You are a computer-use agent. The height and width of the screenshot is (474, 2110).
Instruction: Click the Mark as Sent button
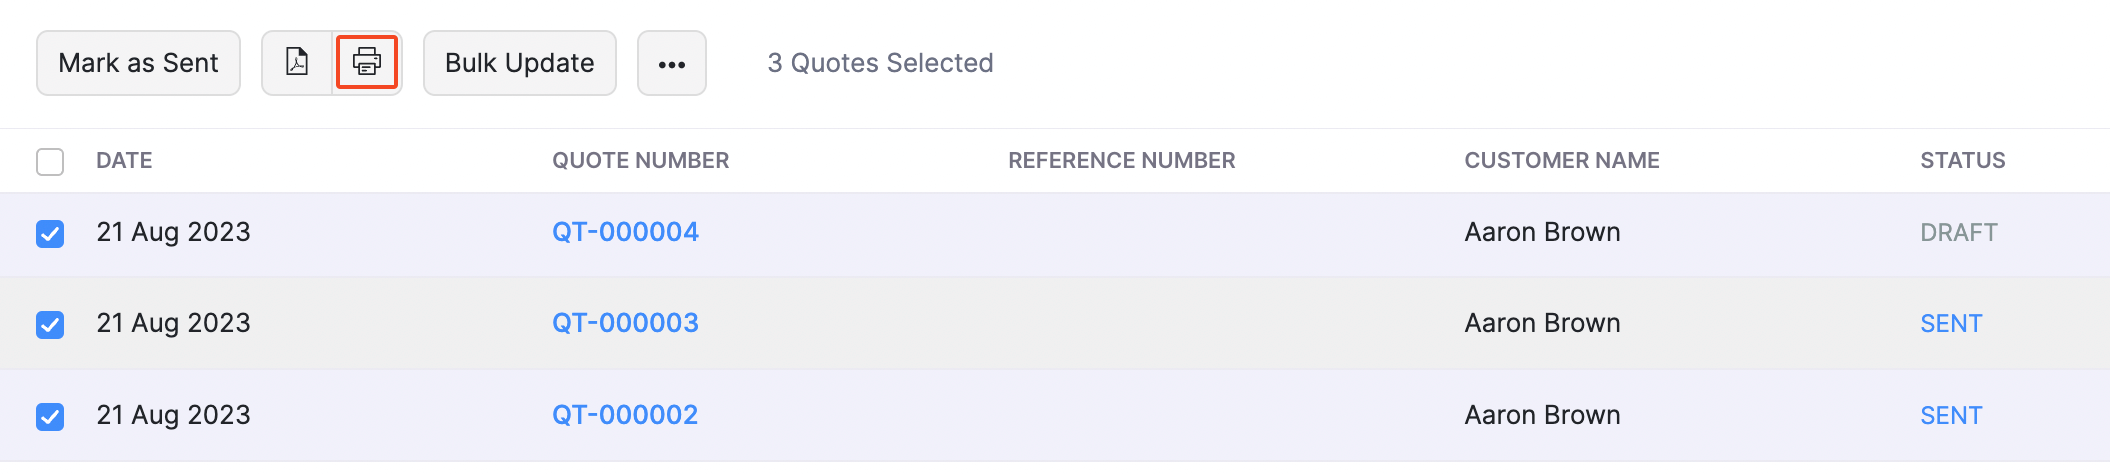[138, 63]
